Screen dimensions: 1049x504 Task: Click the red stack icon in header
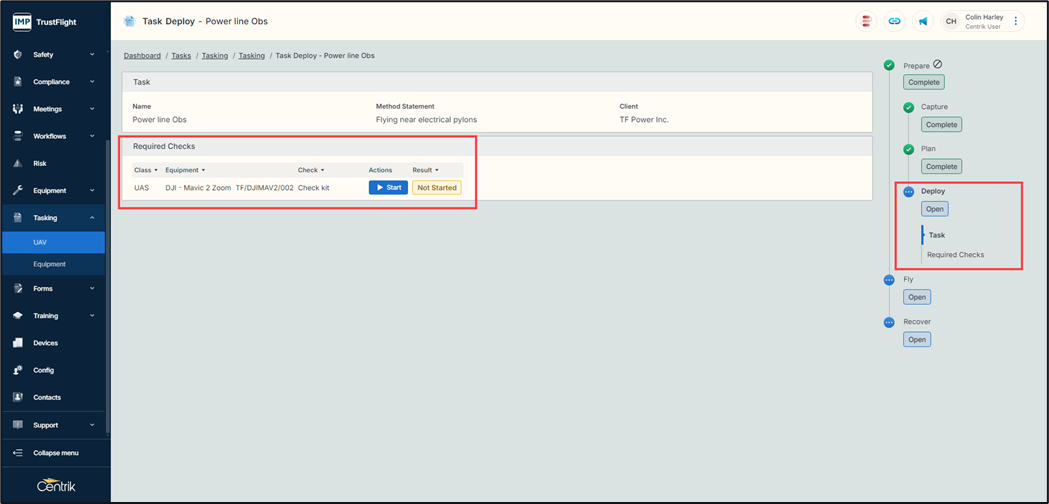866,21
